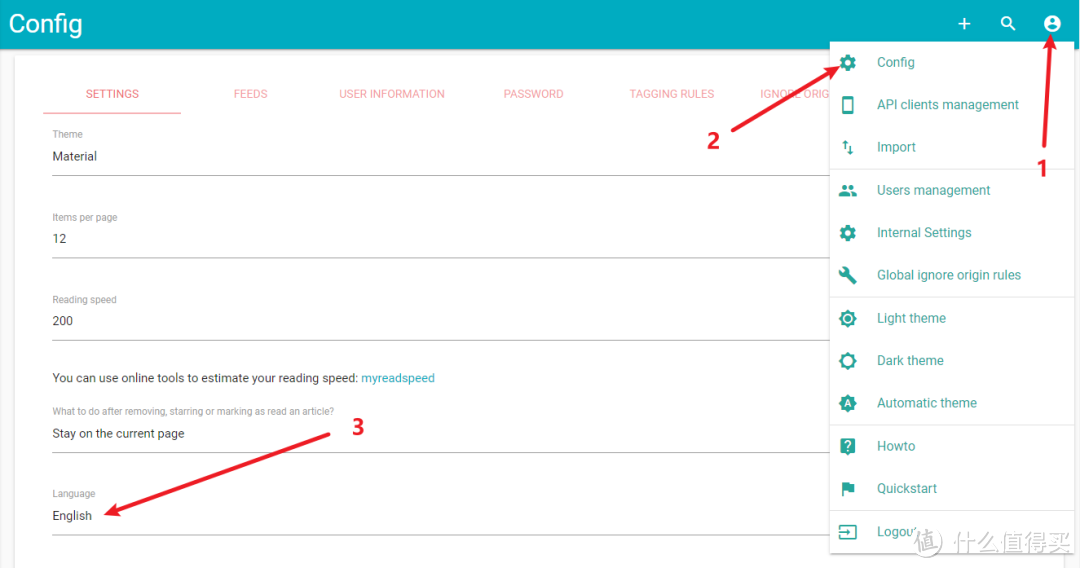Click the Users management people icon
The image size is (1080, 568).
coord(848,190)
